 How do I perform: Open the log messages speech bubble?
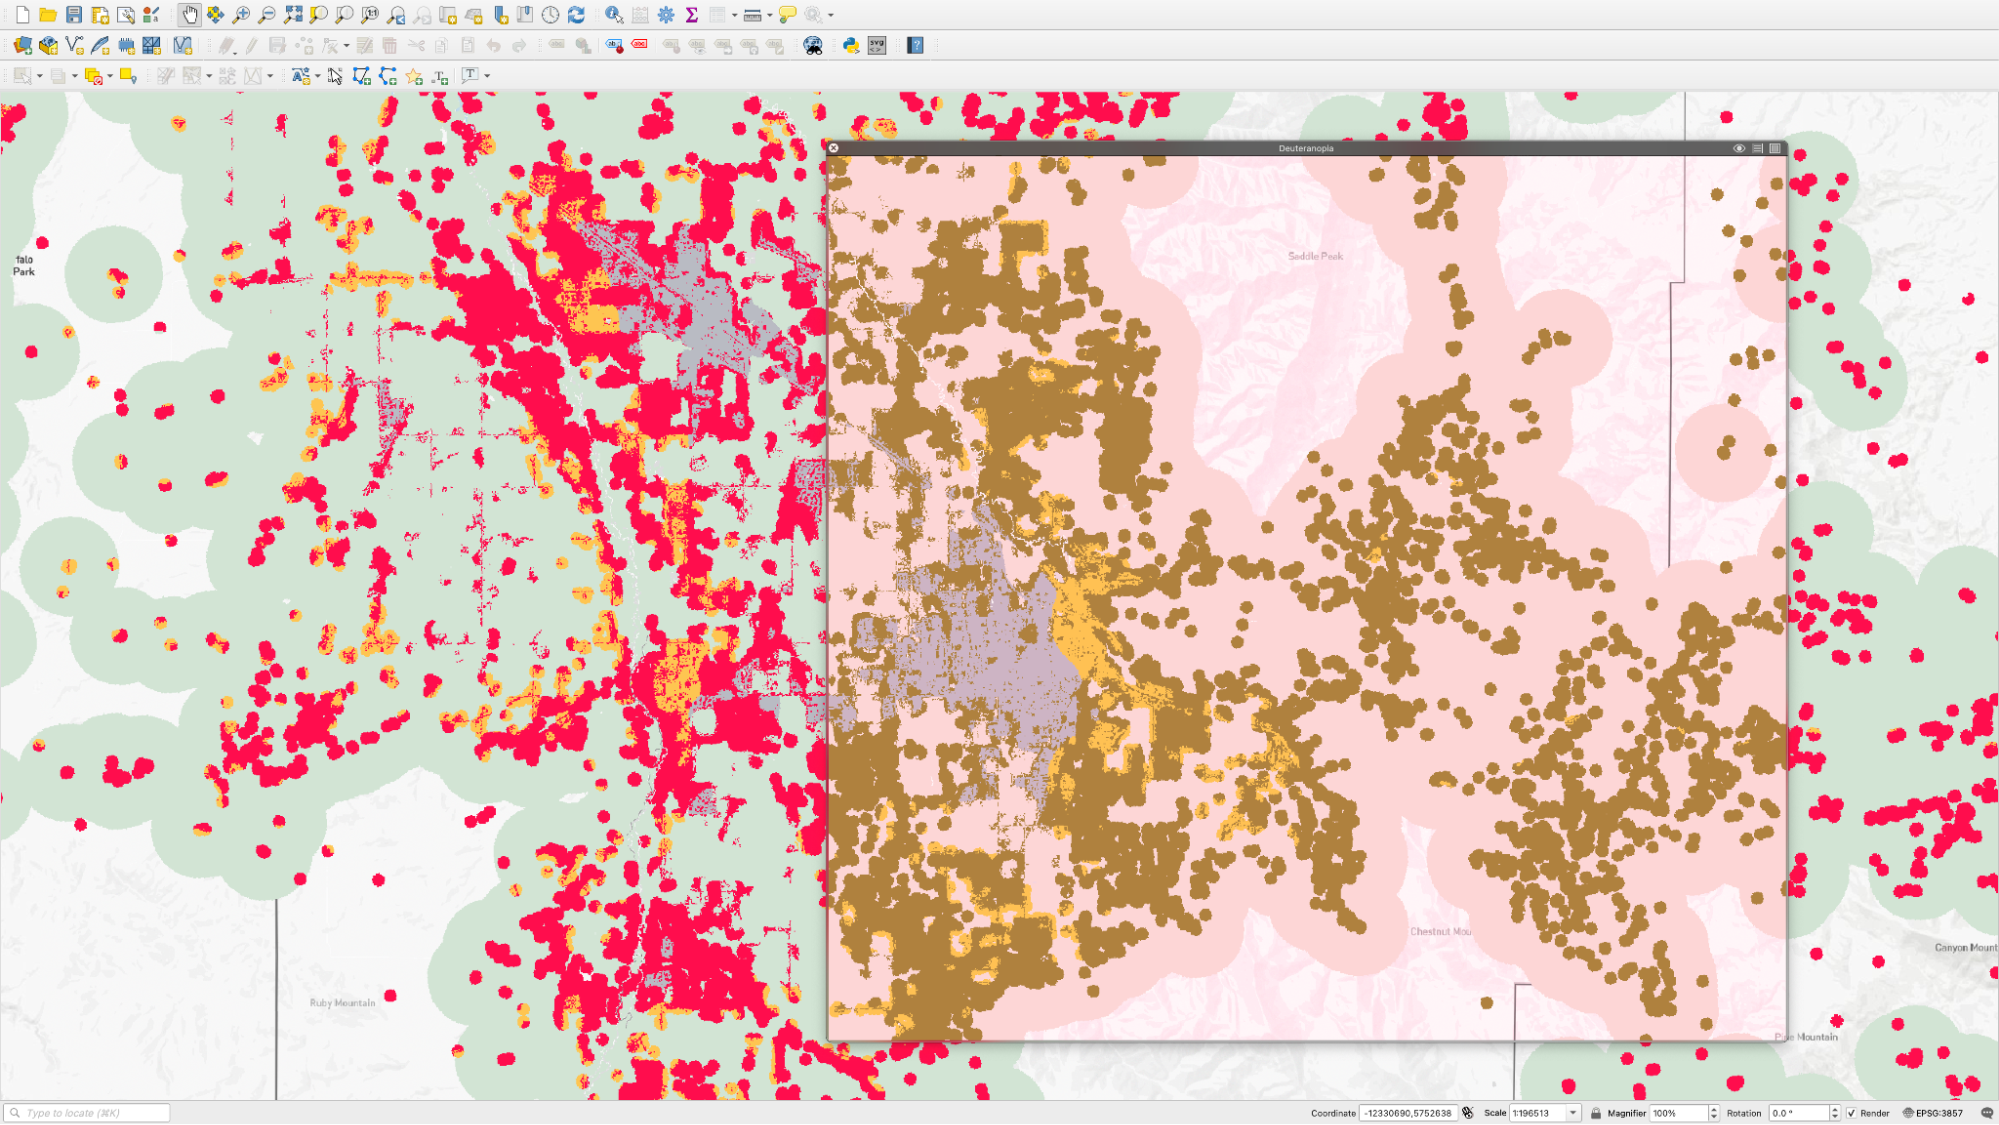1987,1113
